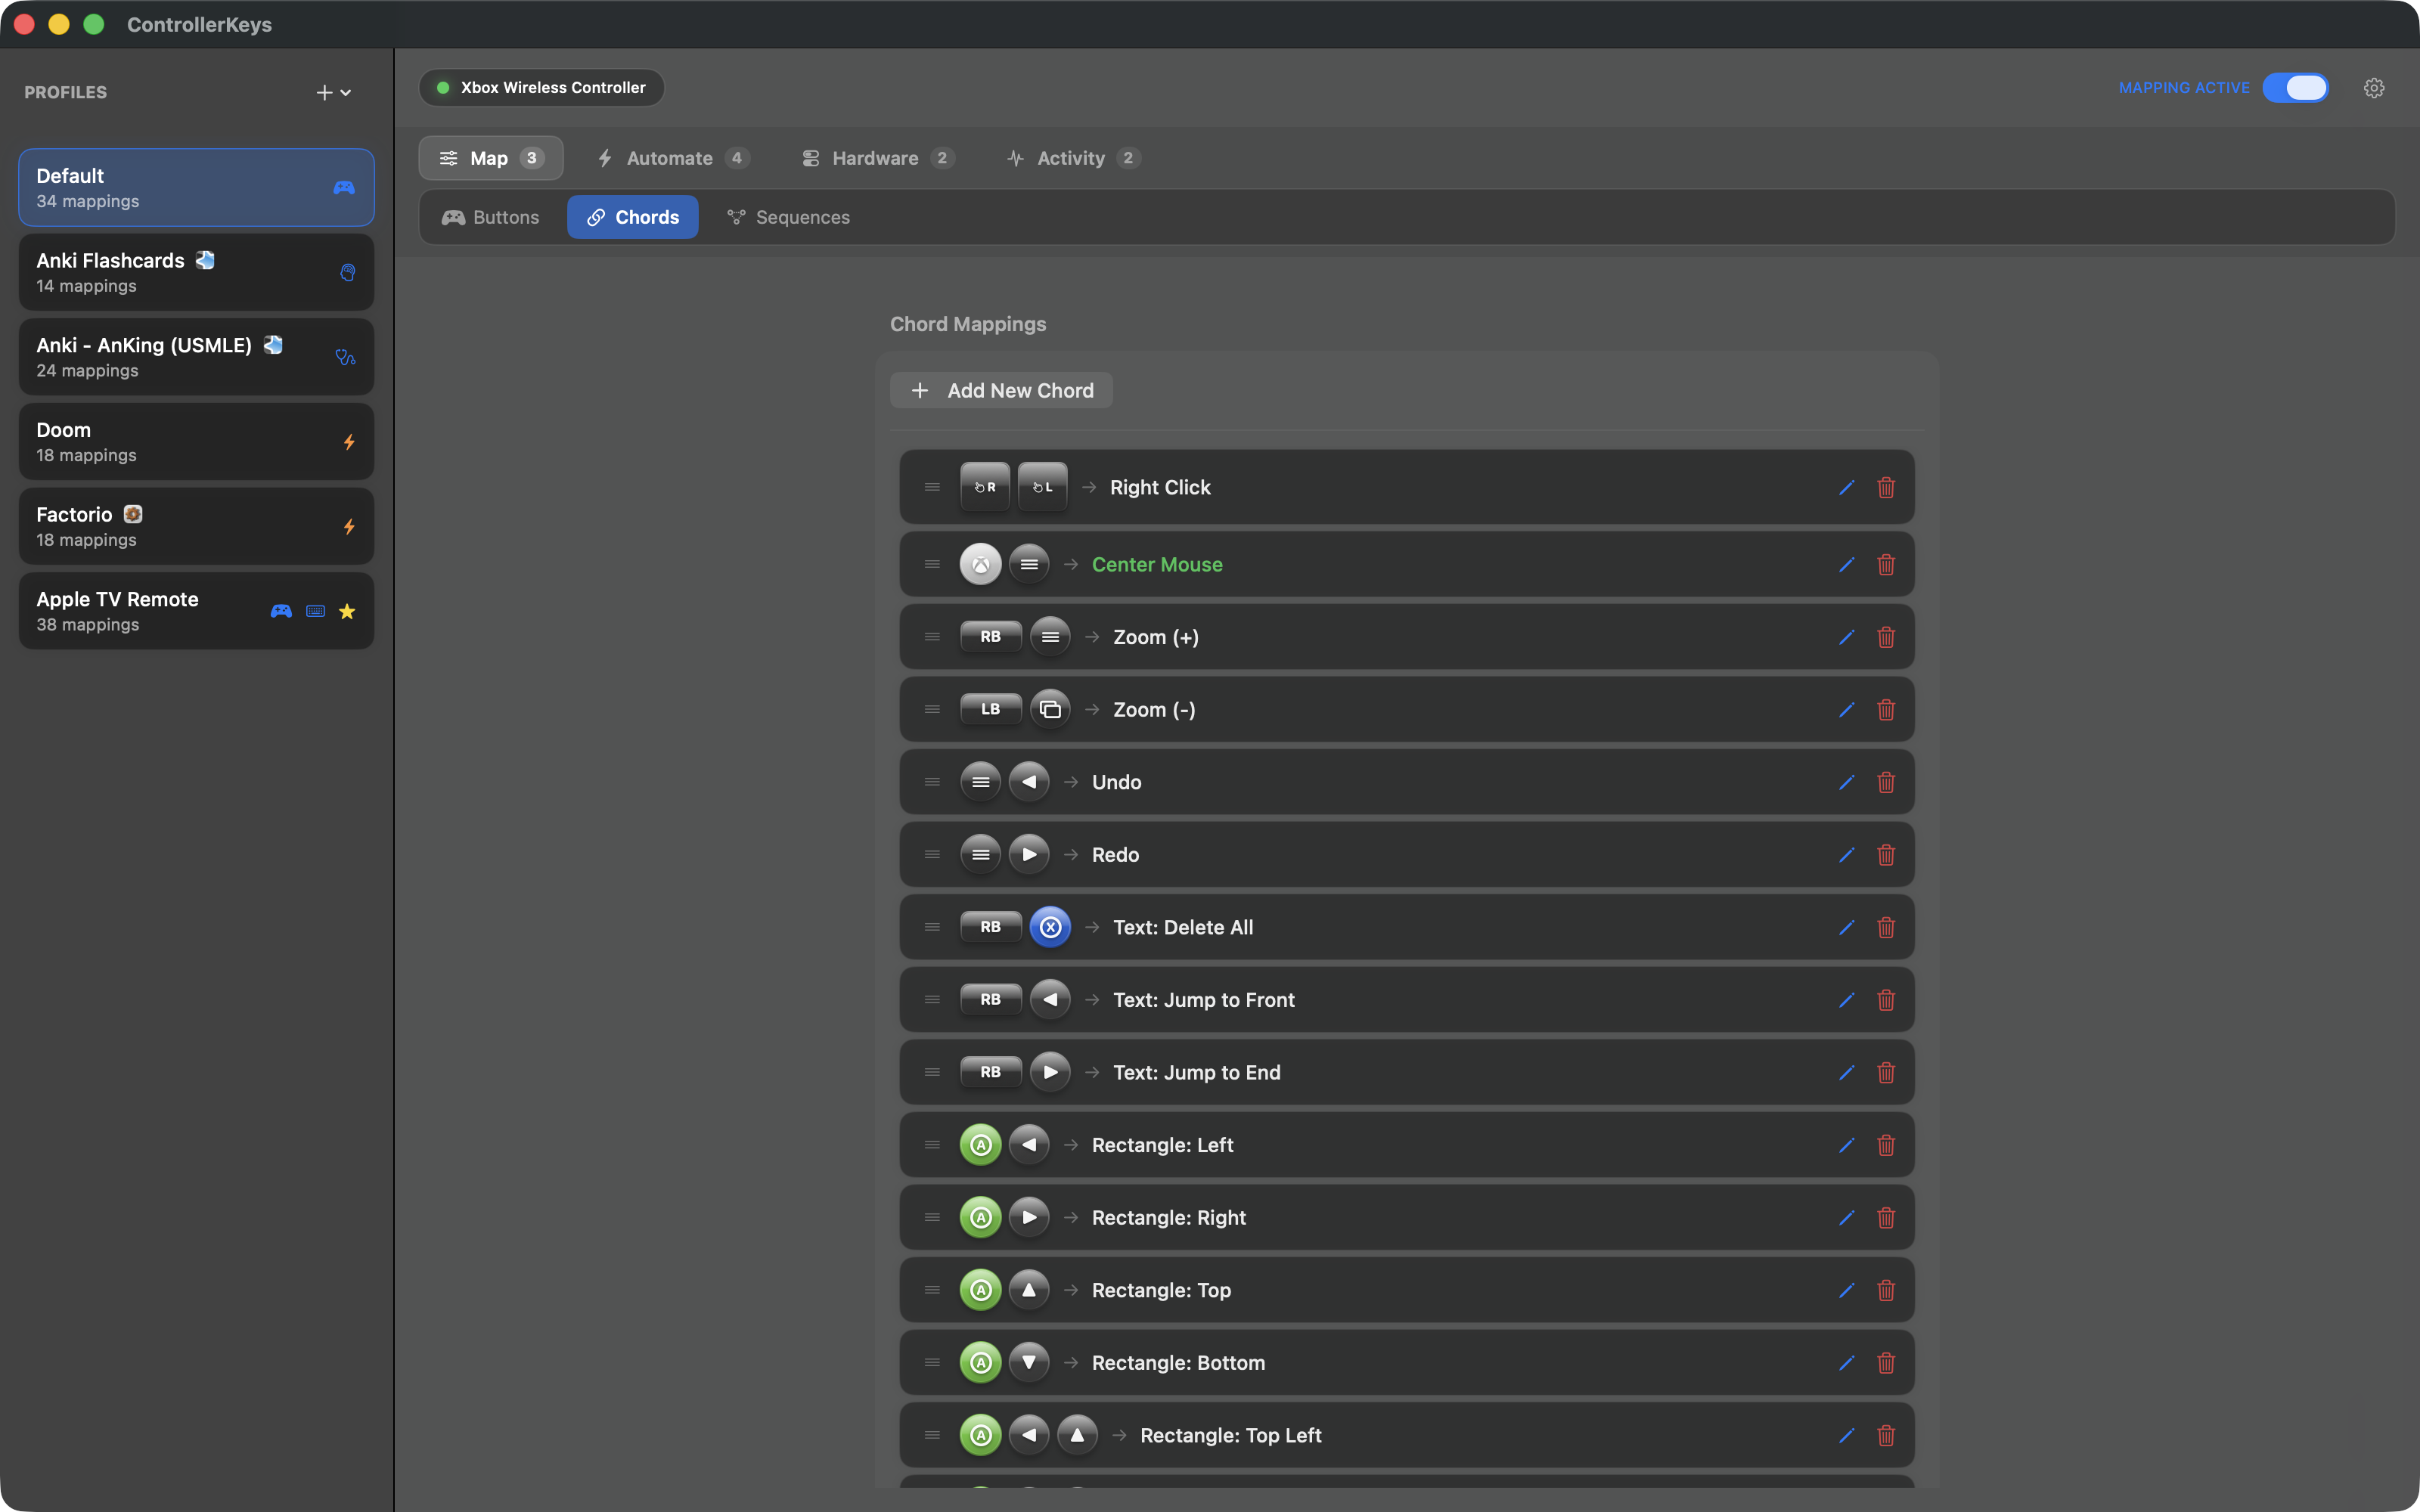Select the Anki Flashcards profile
Image resolution: width=2420 pixels, height=1512 pixels.
click(x=196, y=272)
